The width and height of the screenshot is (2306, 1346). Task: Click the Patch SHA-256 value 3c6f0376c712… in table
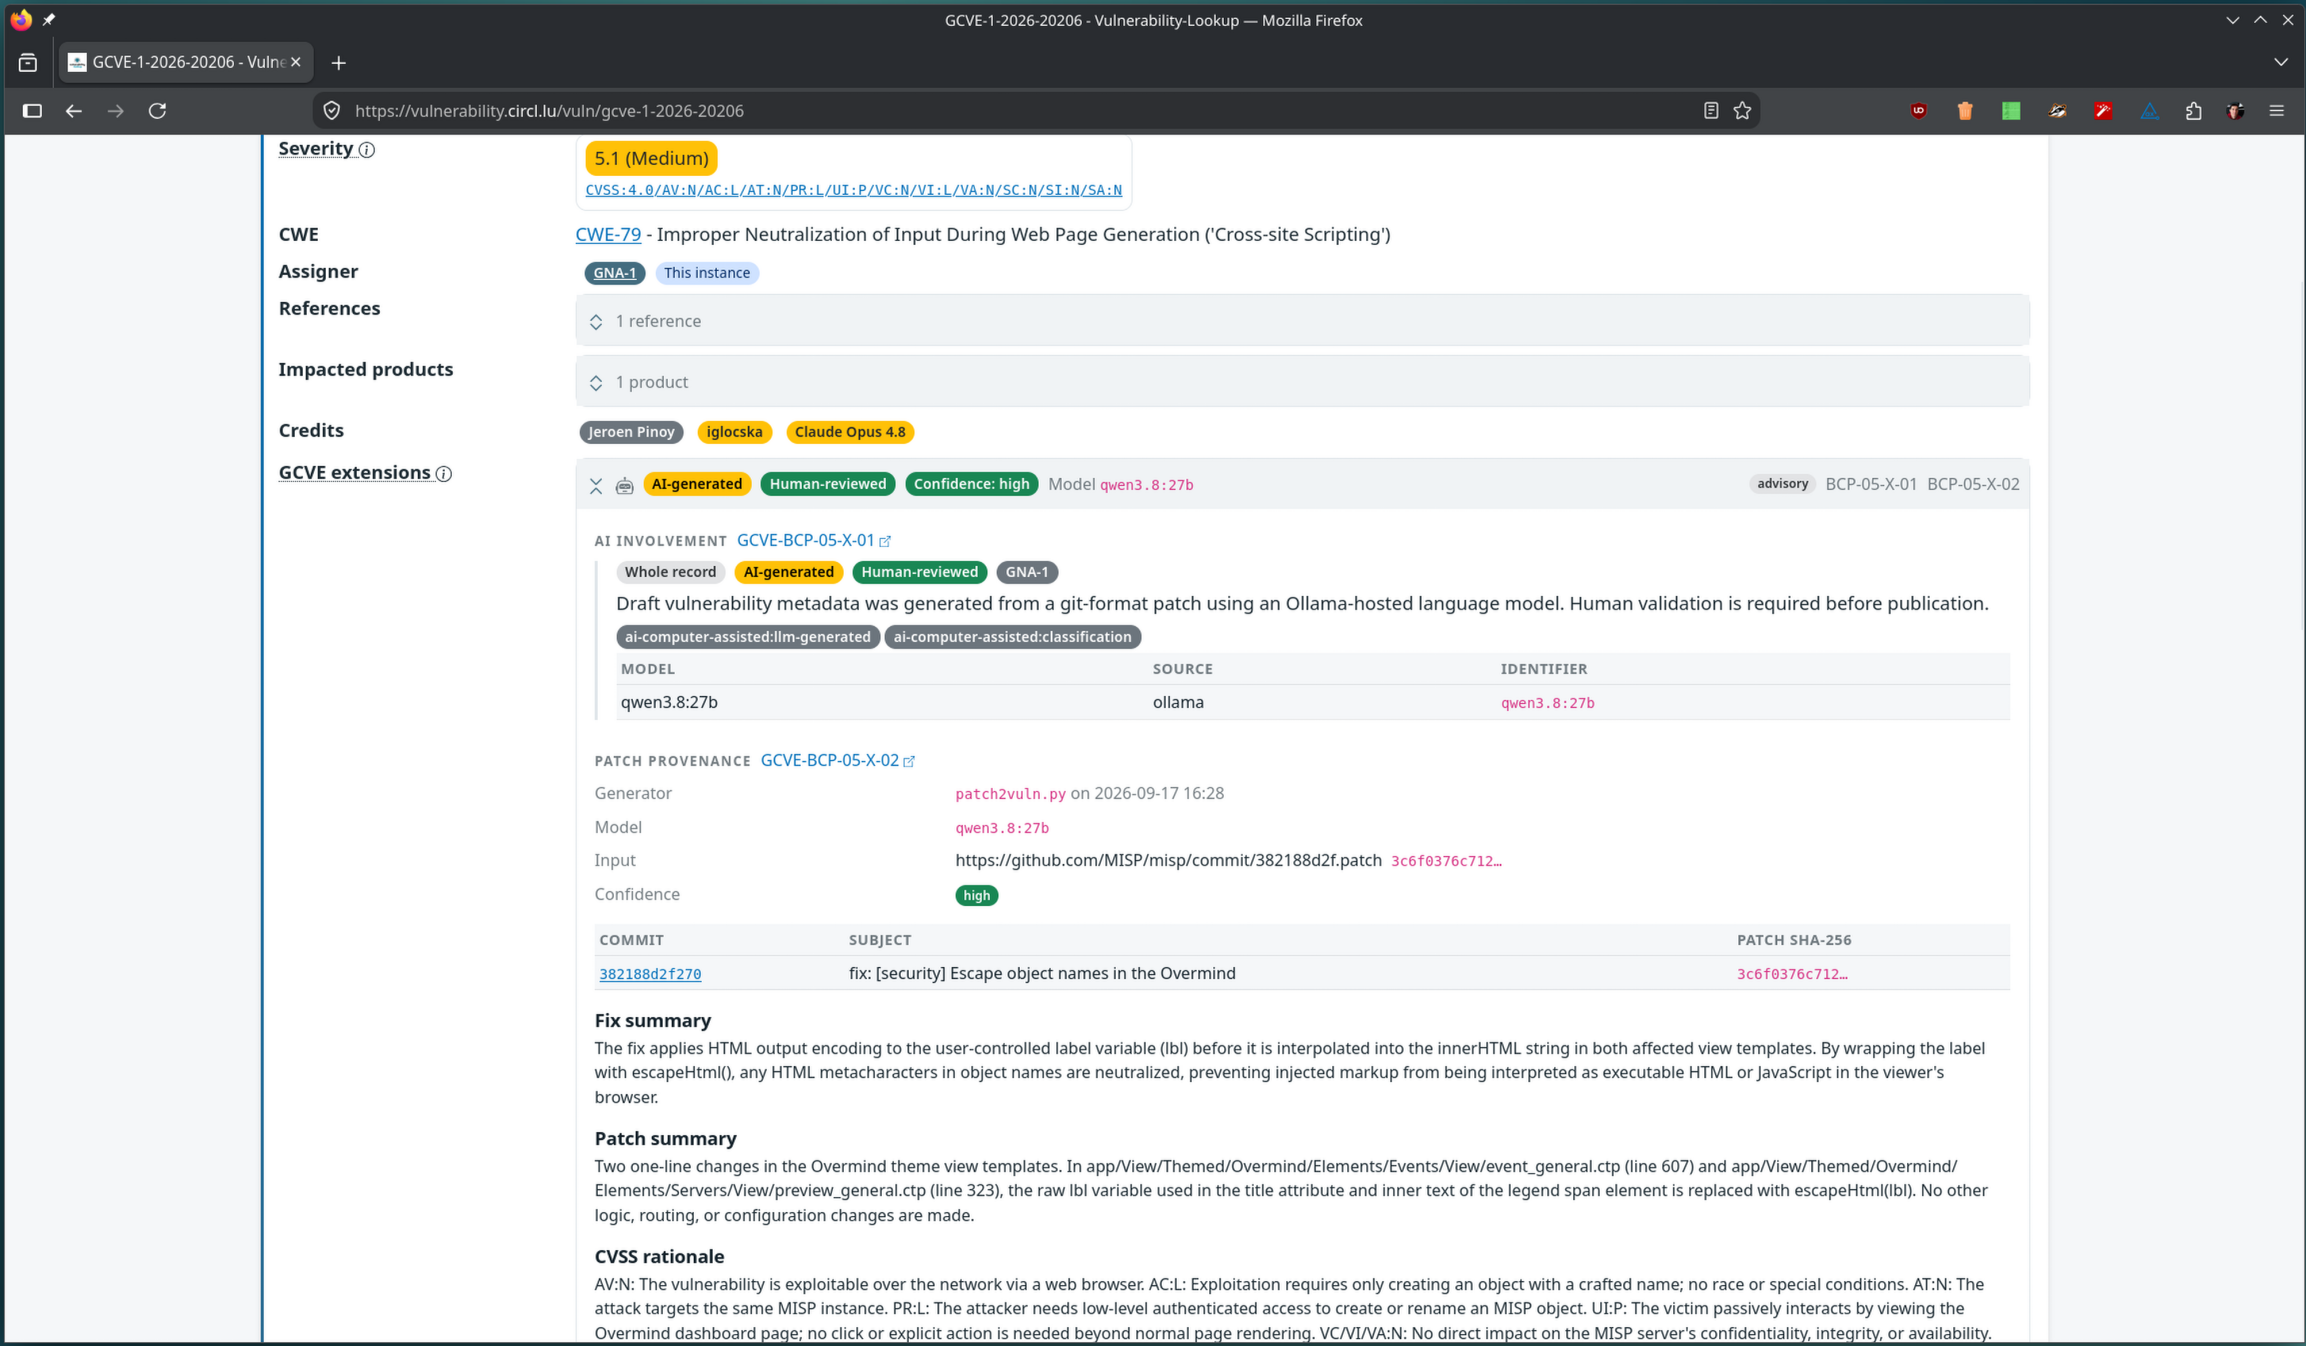coord(1792,974)
